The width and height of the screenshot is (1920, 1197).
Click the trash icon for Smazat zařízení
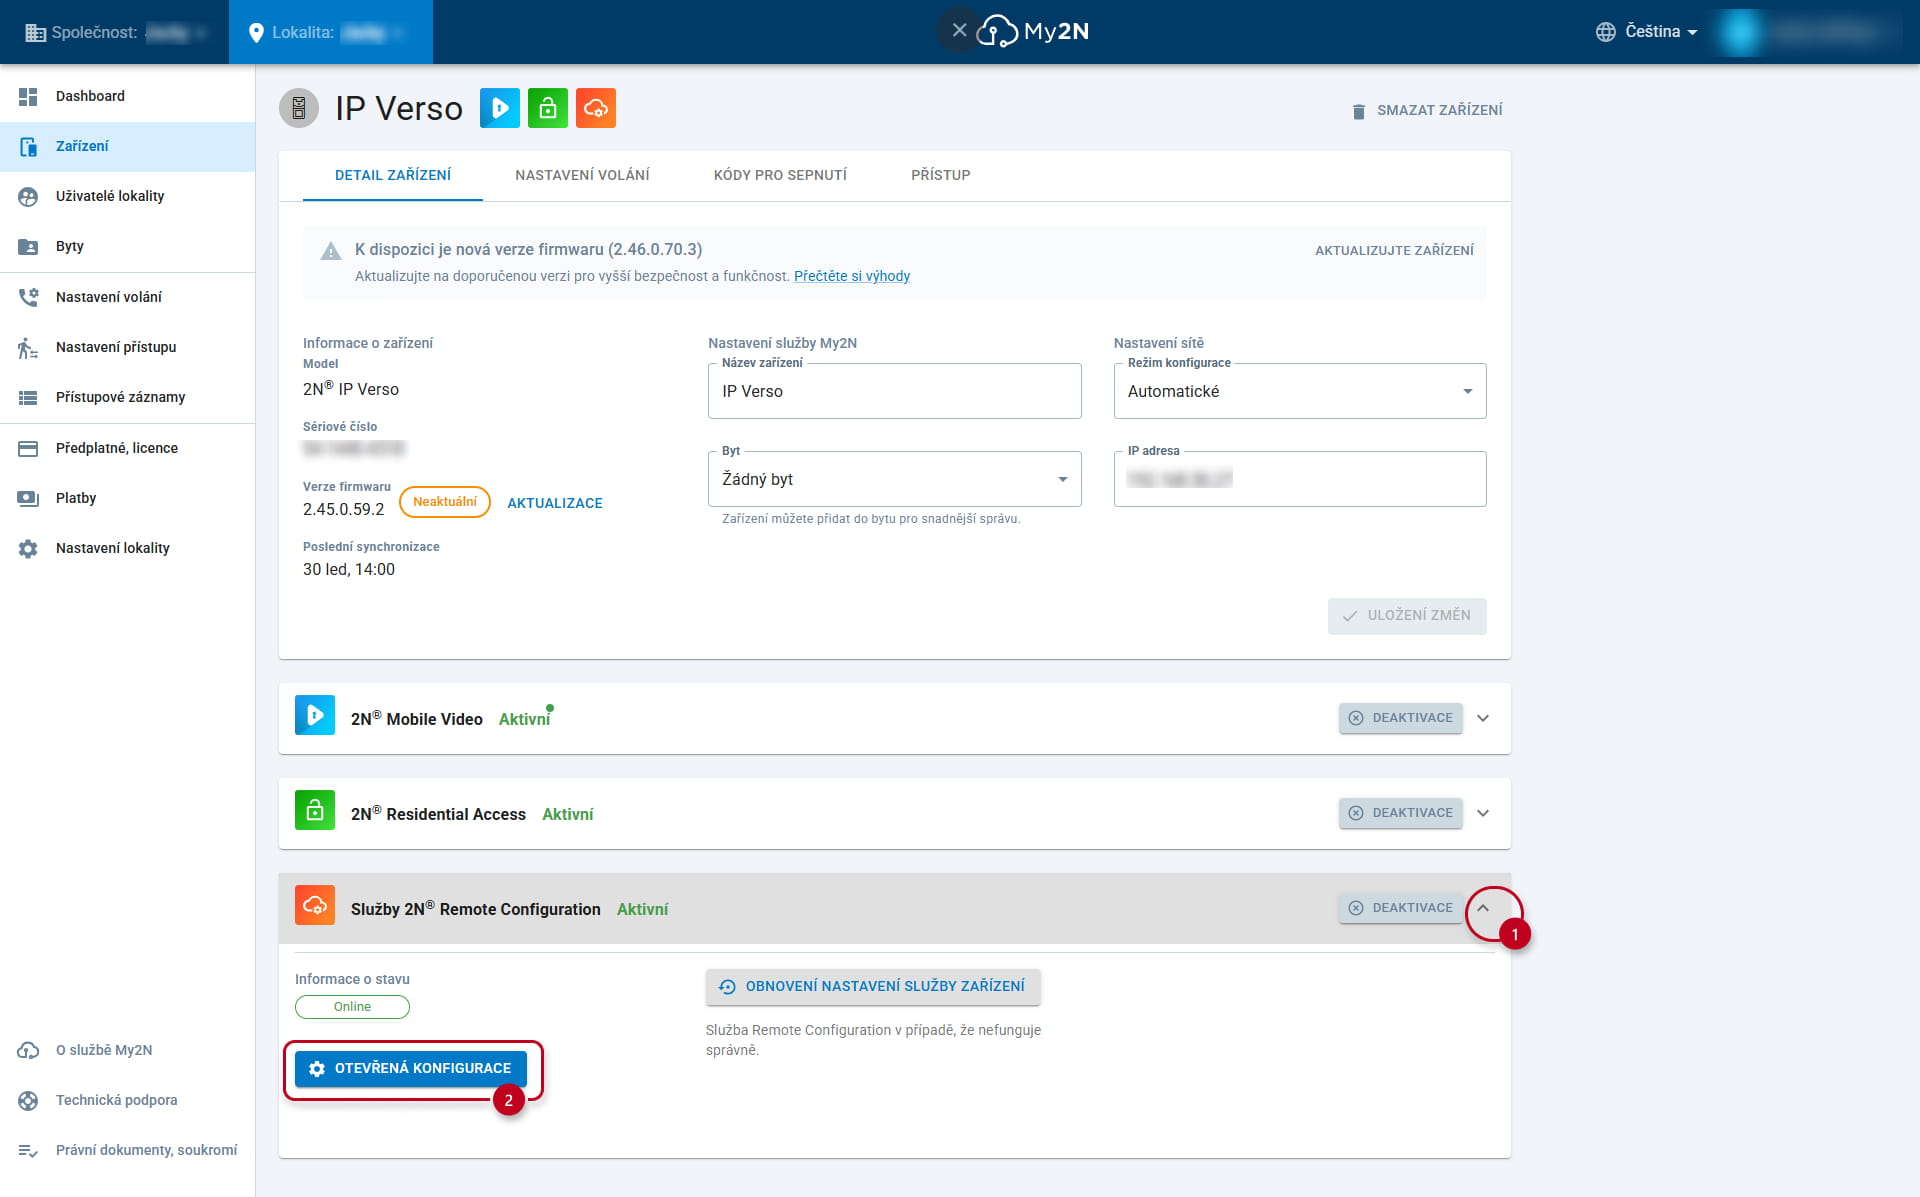point(1358,111)
